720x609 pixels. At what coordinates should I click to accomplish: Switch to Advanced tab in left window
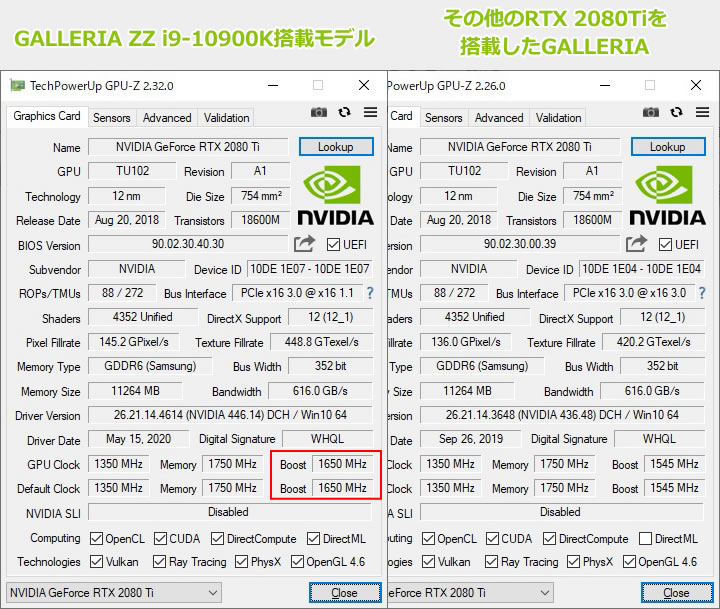tap(167, 118)
